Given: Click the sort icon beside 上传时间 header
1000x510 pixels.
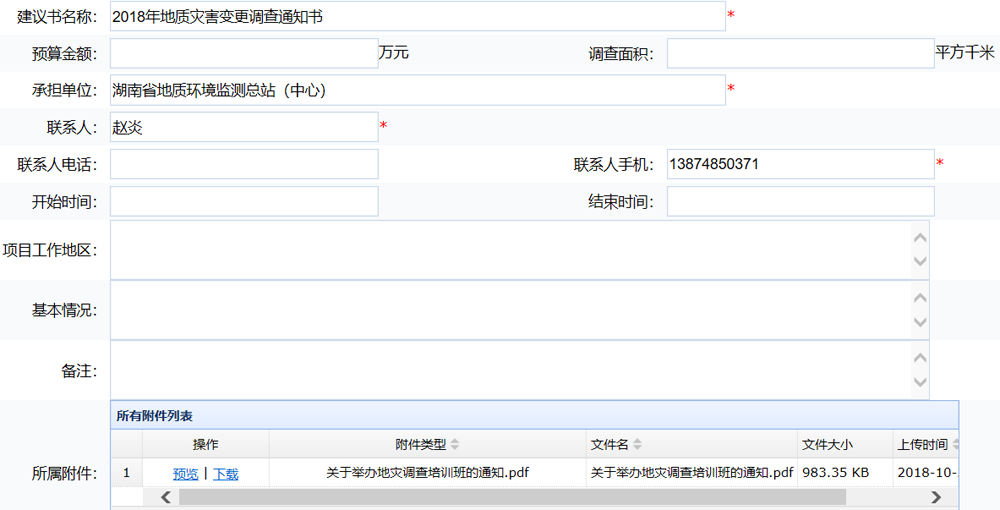Looking at the screenshot, I should click(x=954, y=445).
